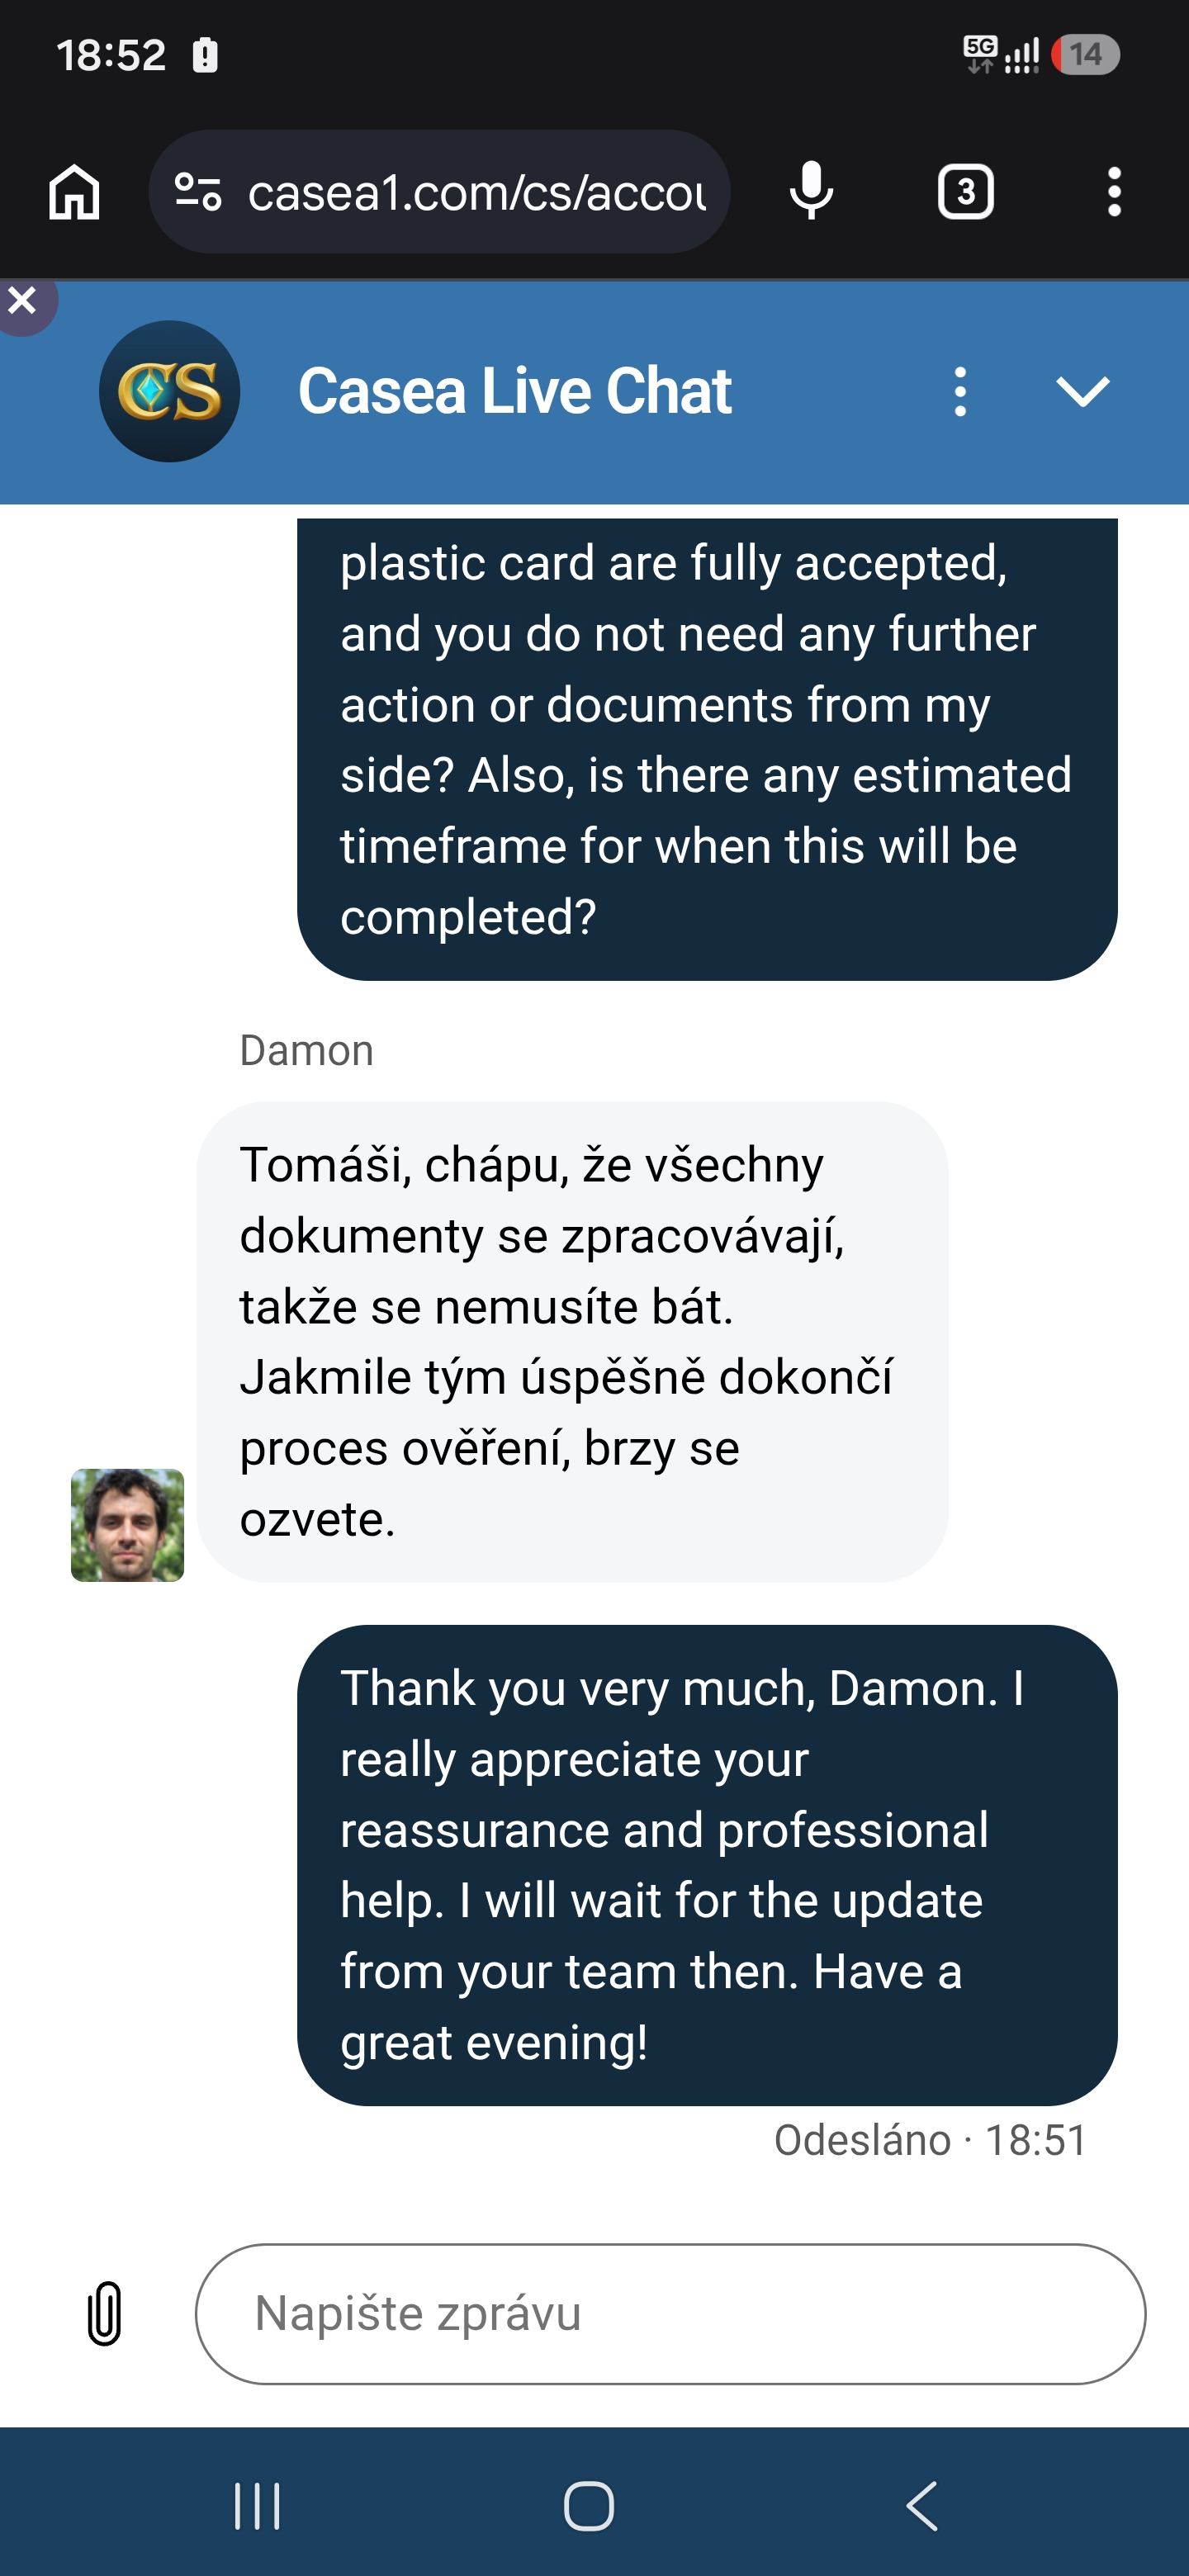Go back with Android back arrow

tap(921, 2505)
